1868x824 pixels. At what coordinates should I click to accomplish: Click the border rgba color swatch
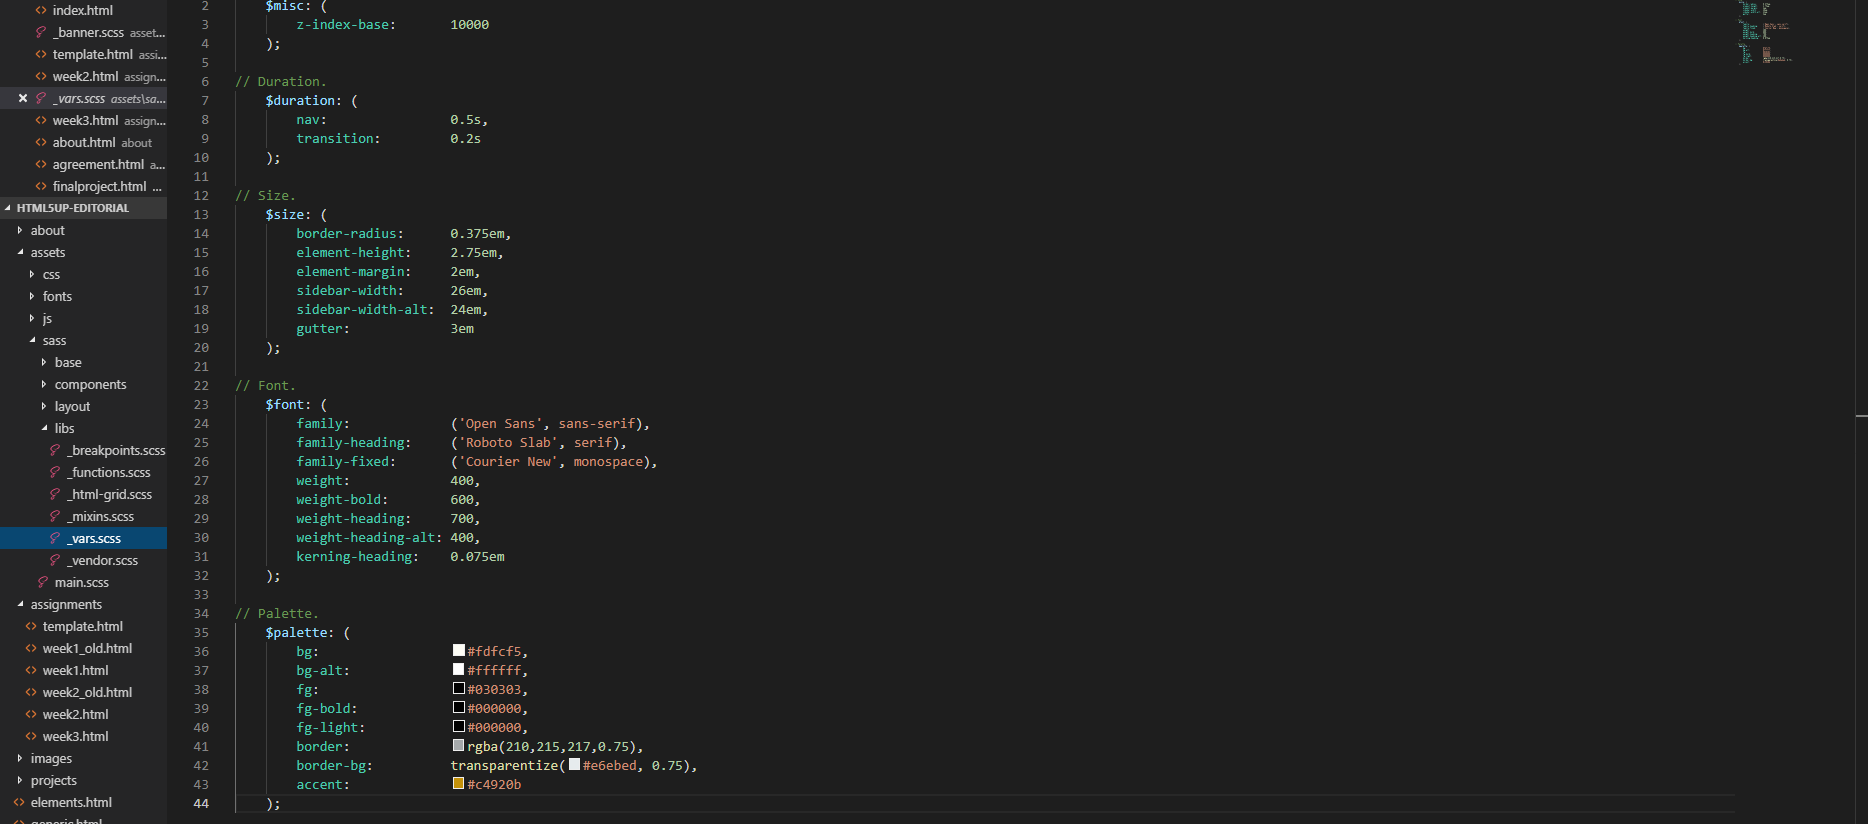coord(459,745)
